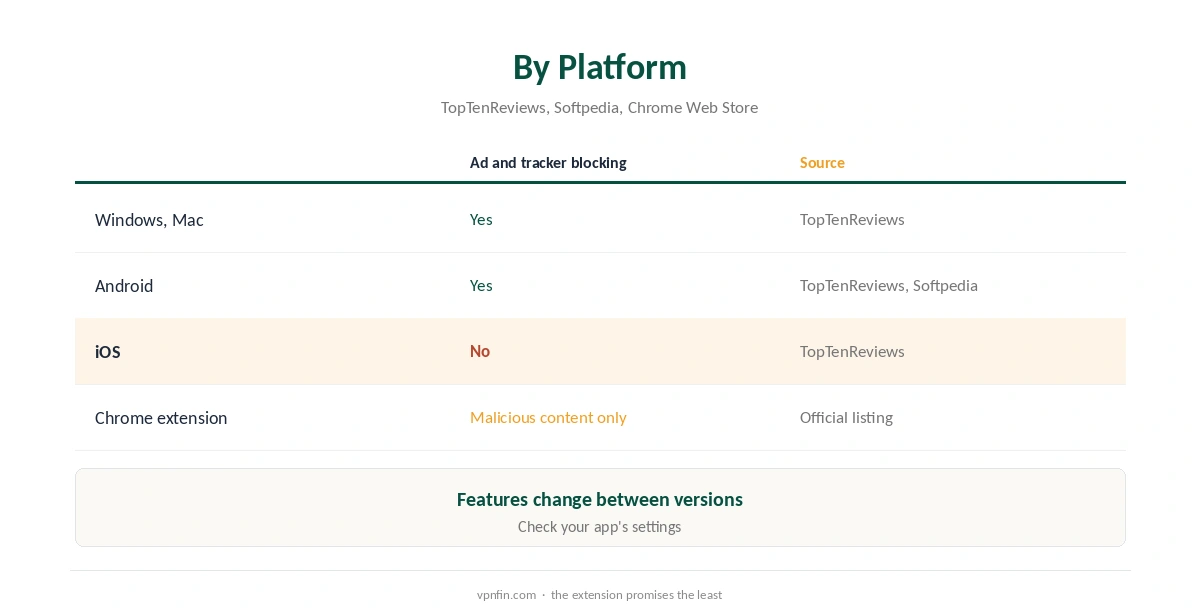Click 'vpnfin.com' in the footer
The height and width of the screenshot is (614, 1200).
pyautogui.click(x=506, y=595)
